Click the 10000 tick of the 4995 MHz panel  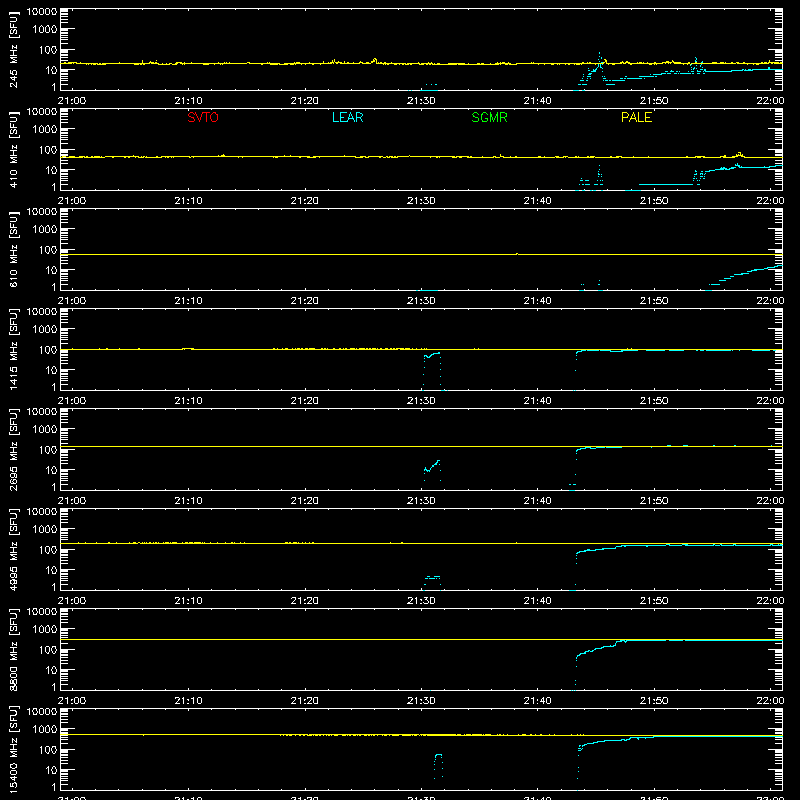pyautogui.click(x=42, y=512)
